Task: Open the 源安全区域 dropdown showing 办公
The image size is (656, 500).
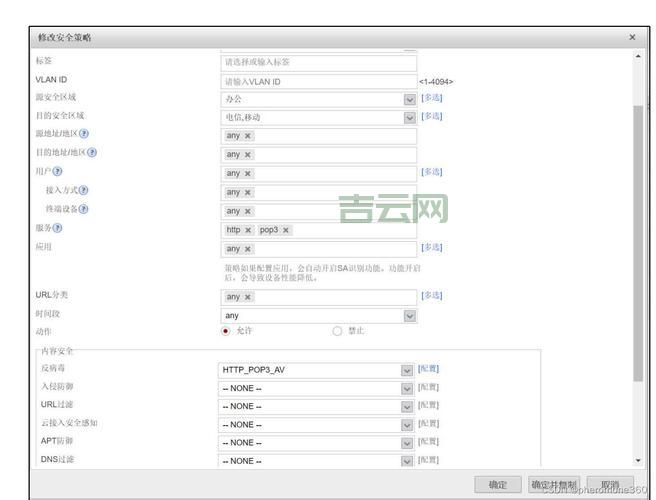Action: [409, 99]
